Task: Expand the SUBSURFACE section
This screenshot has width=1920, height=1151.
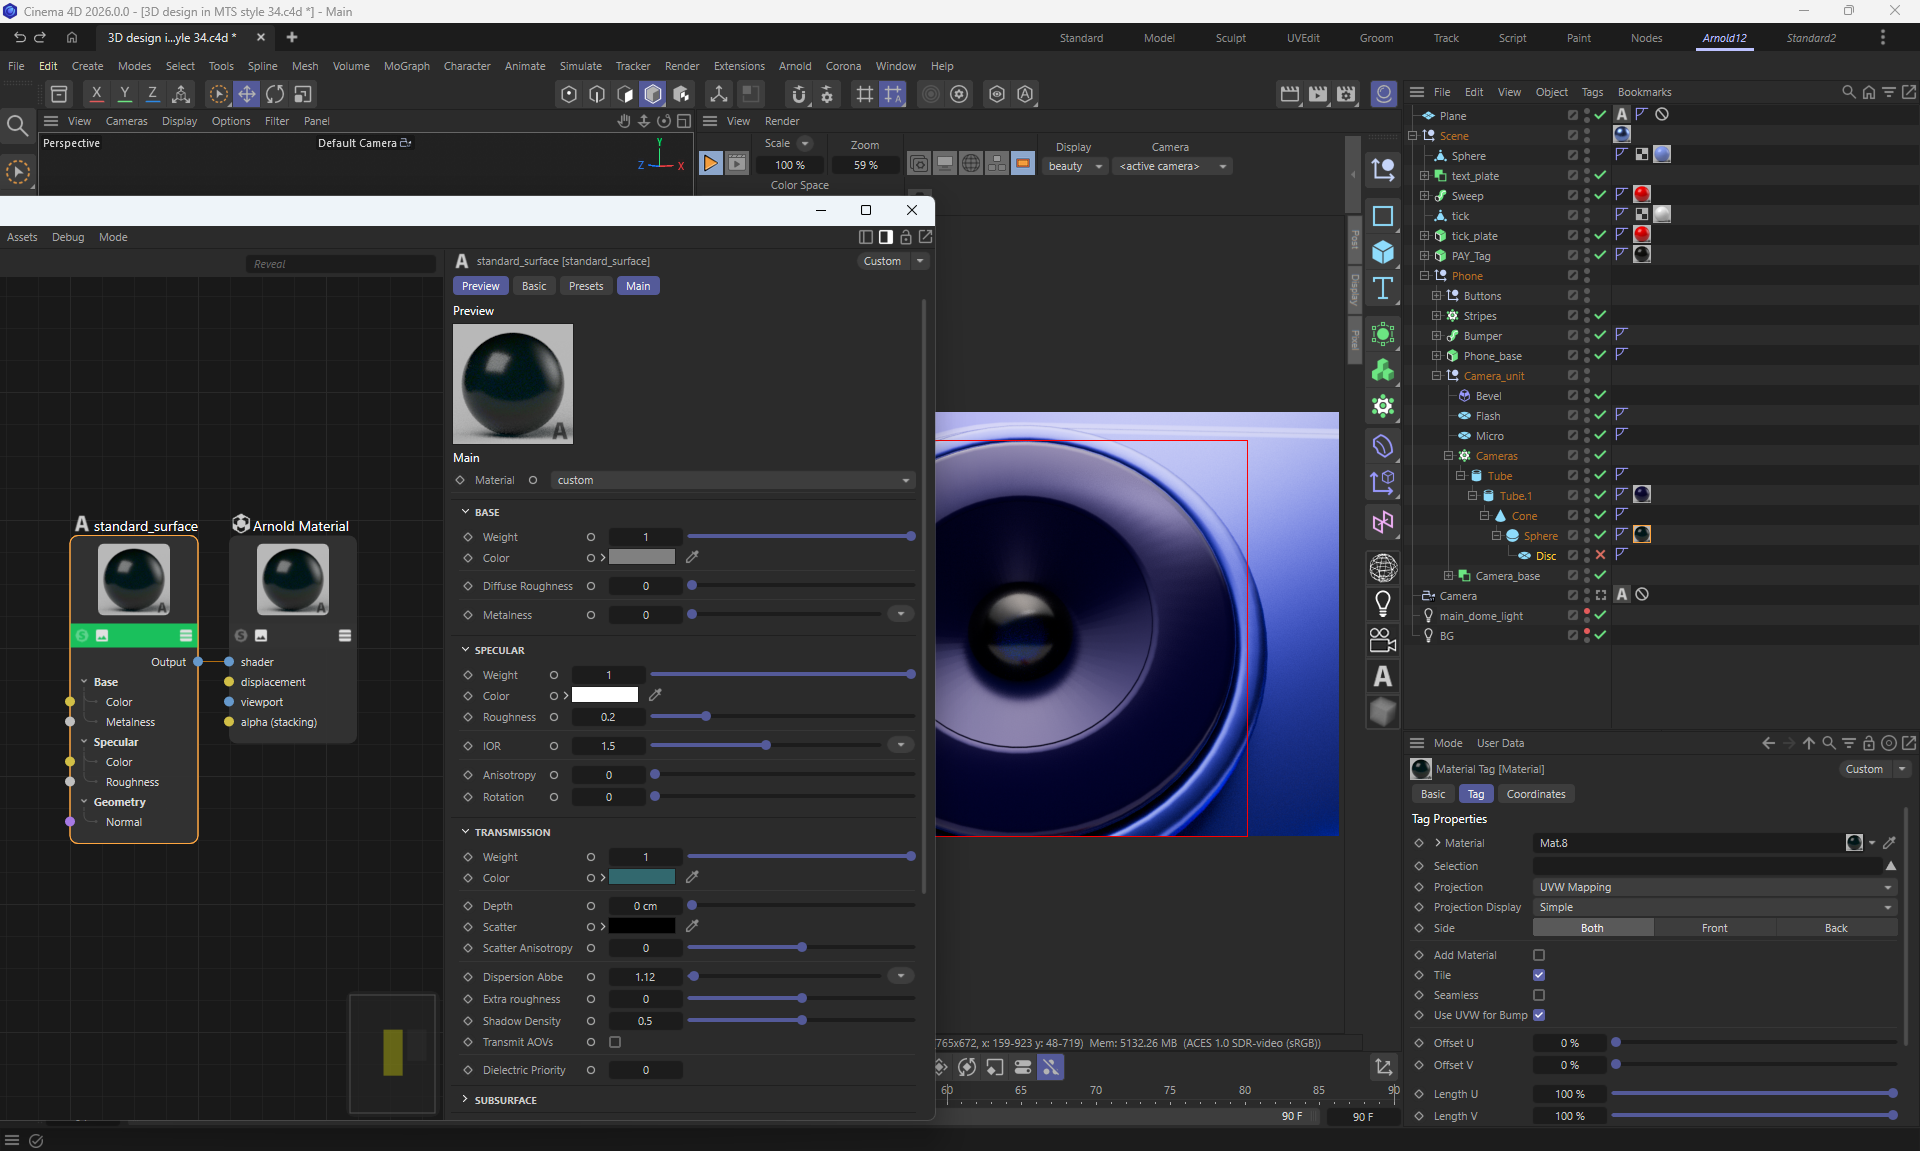Action: click(505, 1100)
